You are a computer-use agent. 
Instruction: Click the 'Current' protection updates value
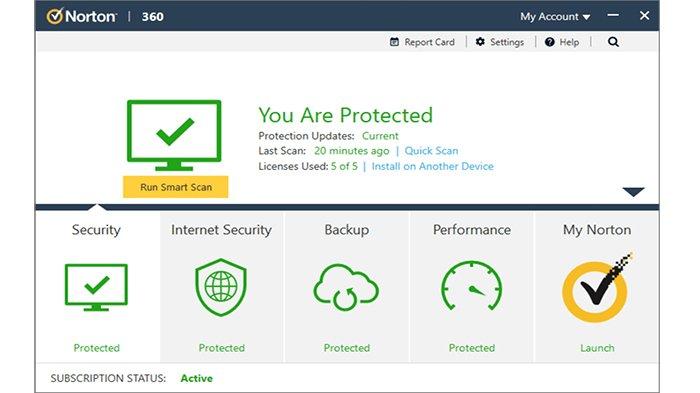(x=380, y=136)
